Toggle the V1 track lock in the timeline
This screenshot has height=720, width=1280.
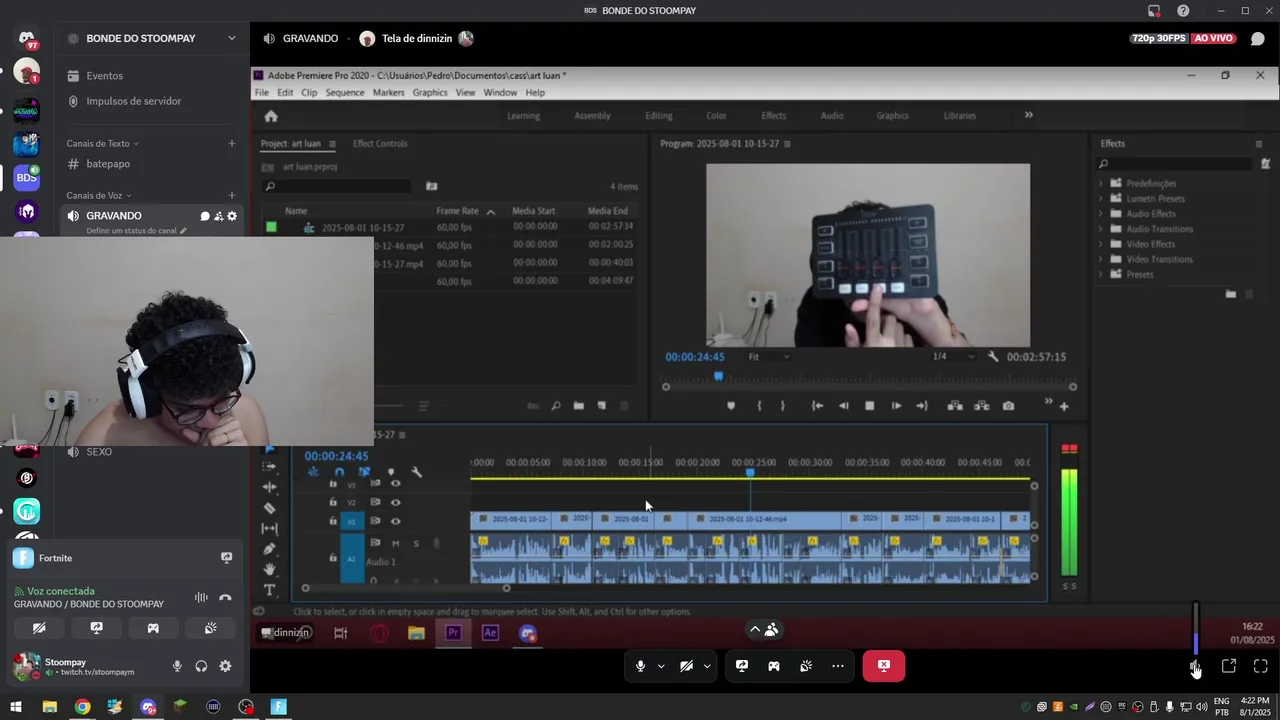(x=333, y=521)
